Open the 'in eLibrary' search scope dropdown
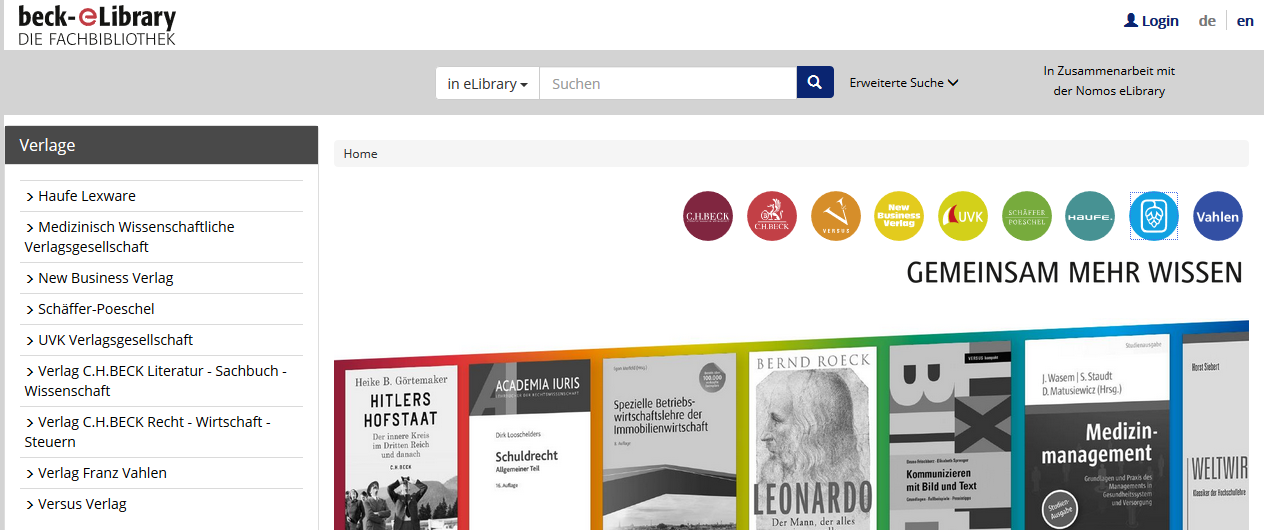1264x530 pixels. pos(487,84)
